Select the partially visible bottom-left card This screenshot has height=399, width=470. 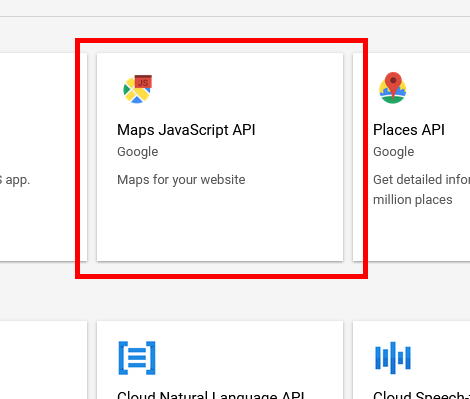point(43,360)
